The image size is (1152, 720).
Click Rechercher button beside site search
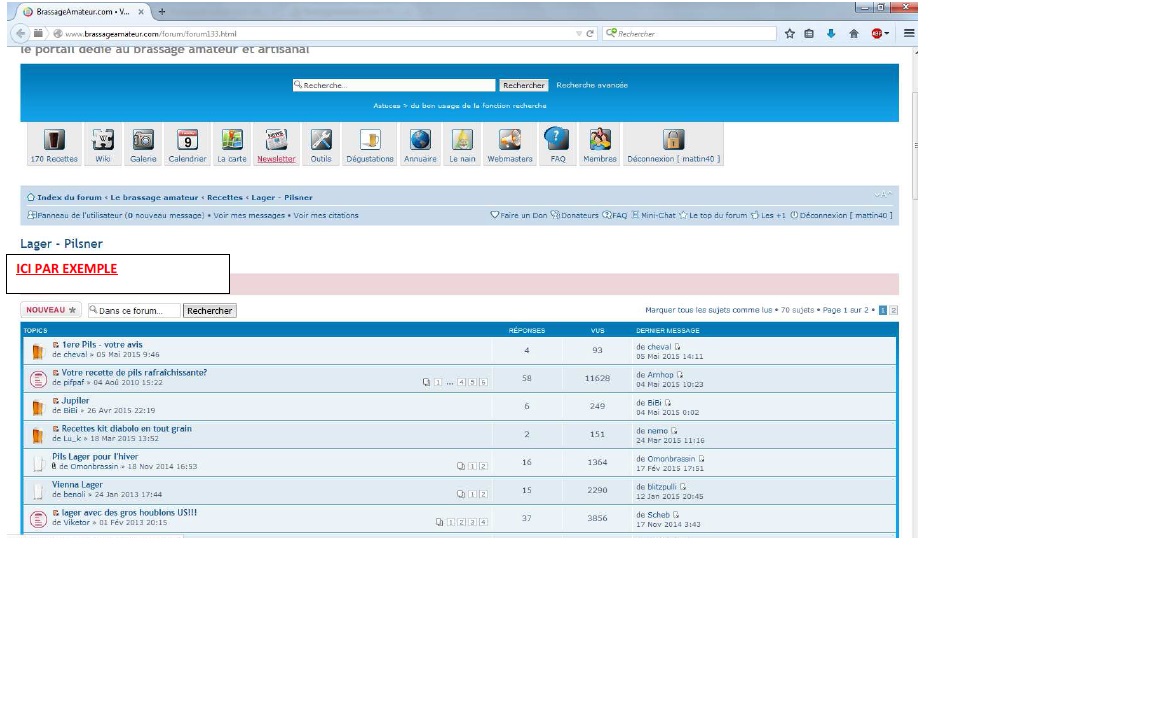pyautogui.click(x=524, y=85)
